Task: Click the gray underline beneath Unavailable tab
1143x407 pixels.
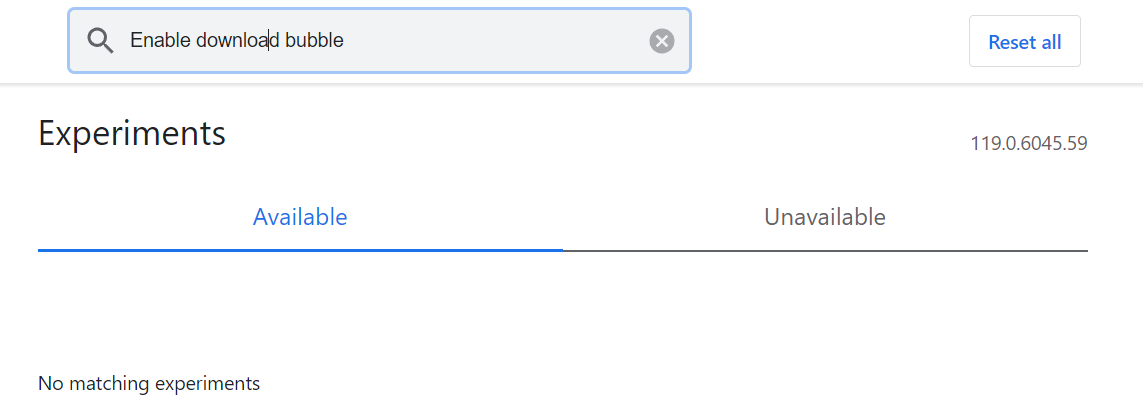Action: 825,250
